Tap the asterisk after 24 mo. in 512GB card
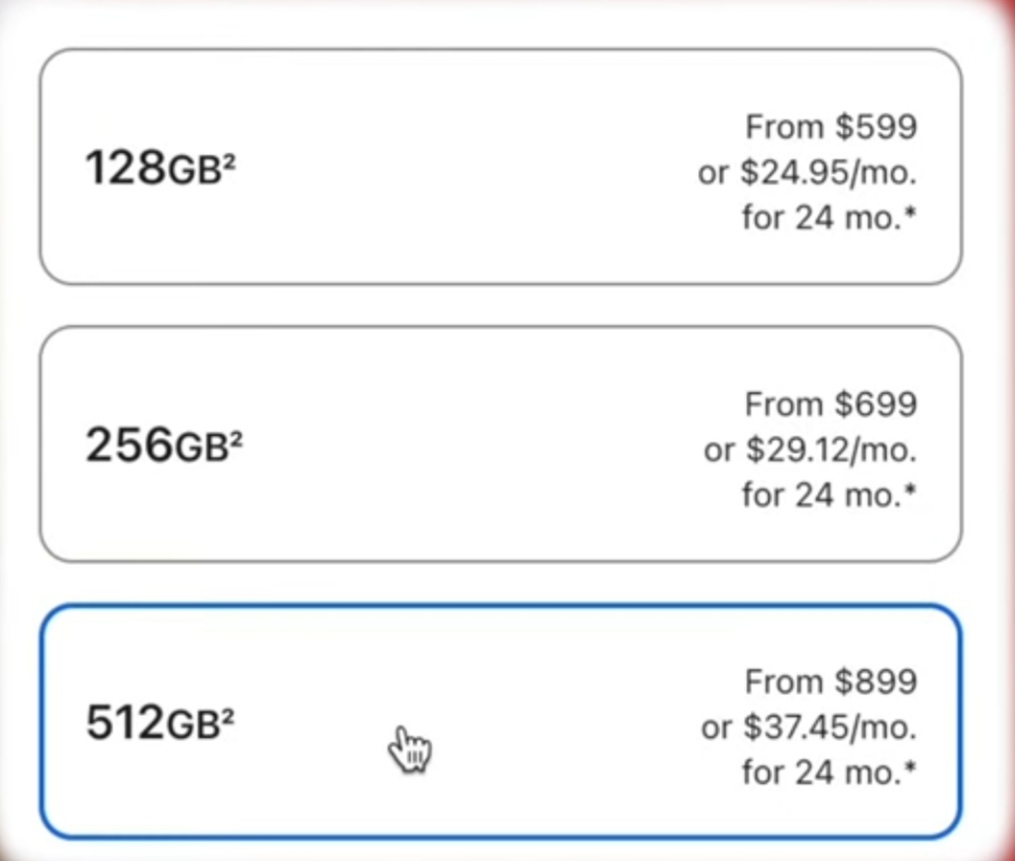Viewport: 1015px width, 861px height. click(x=911, y=766)
